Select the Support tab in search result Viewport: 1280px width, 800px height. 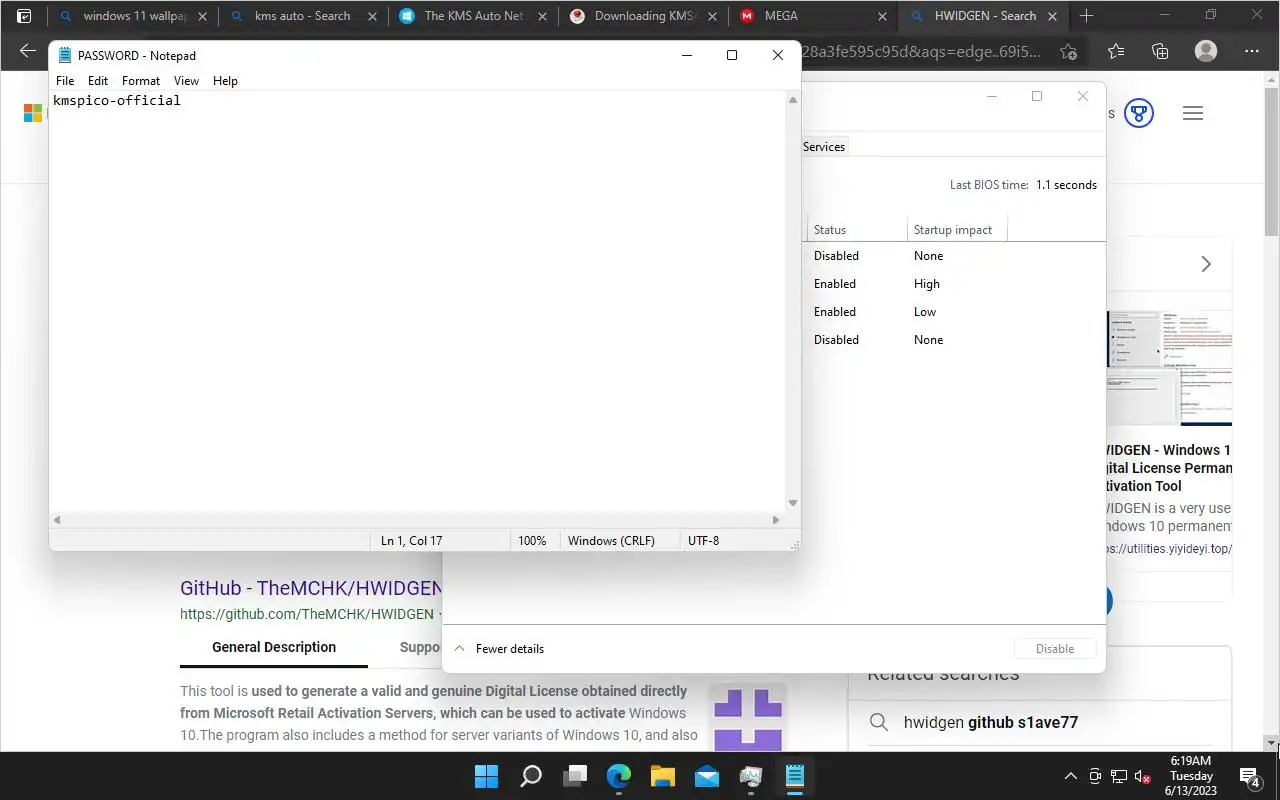pyautogui.click(x=420, y=647)
